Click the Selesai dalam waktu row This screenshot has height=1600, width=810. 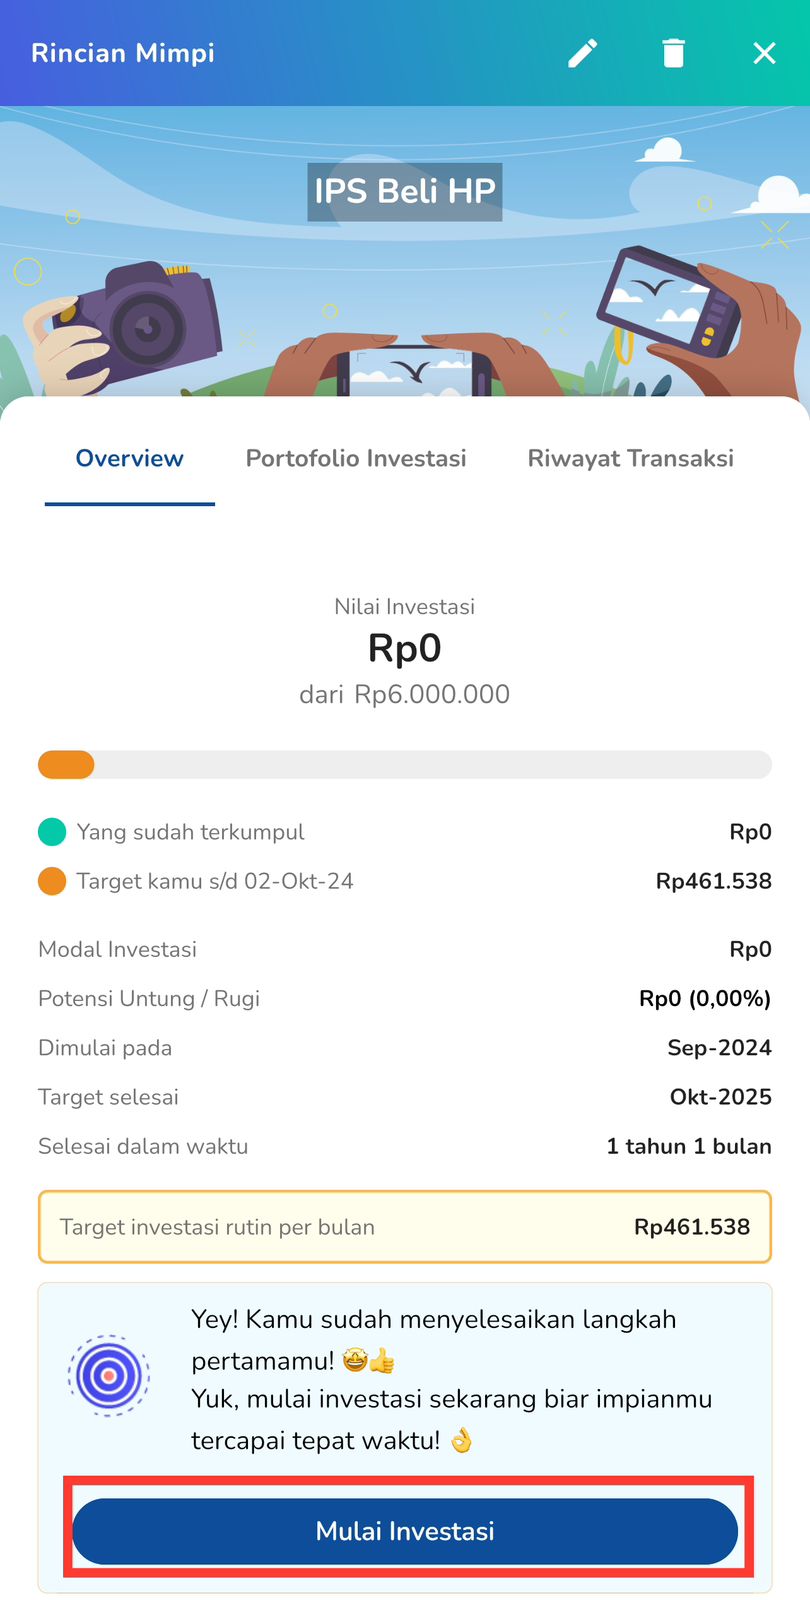(x=405, y=1146)
